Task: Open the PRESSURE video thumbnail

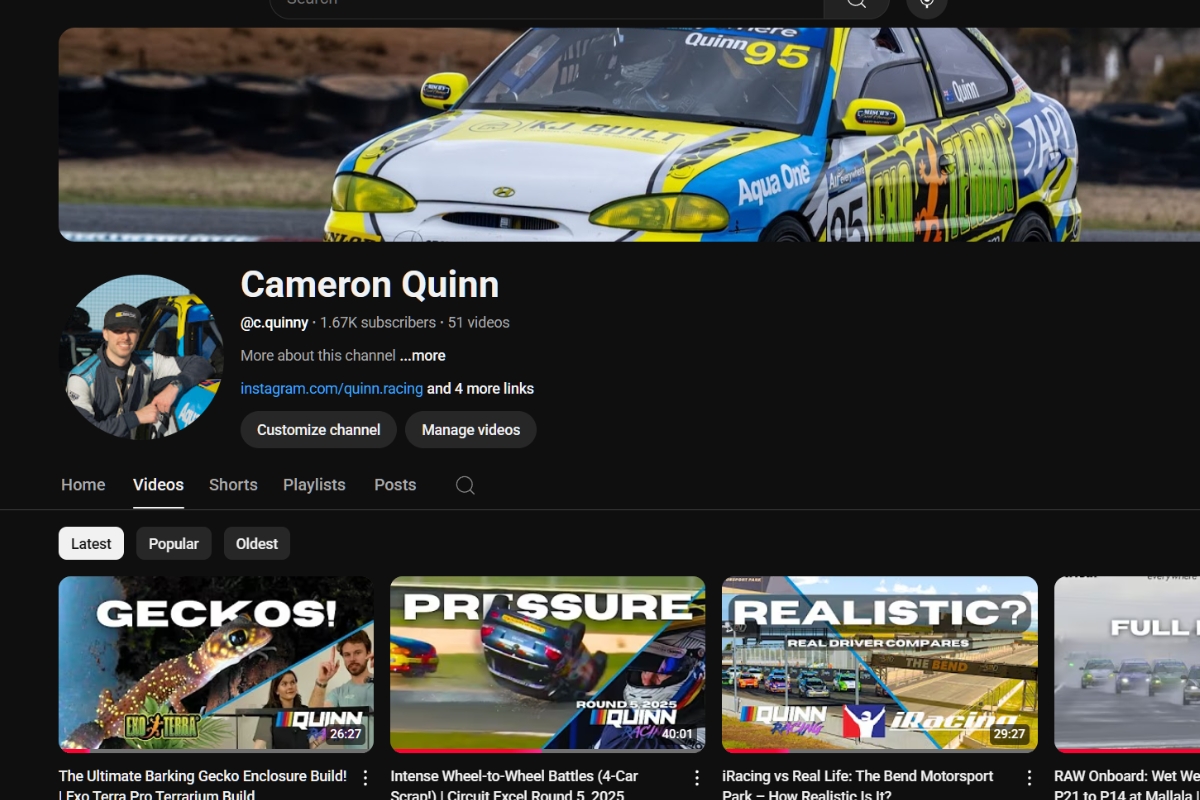Action: (x=548, y=664)
